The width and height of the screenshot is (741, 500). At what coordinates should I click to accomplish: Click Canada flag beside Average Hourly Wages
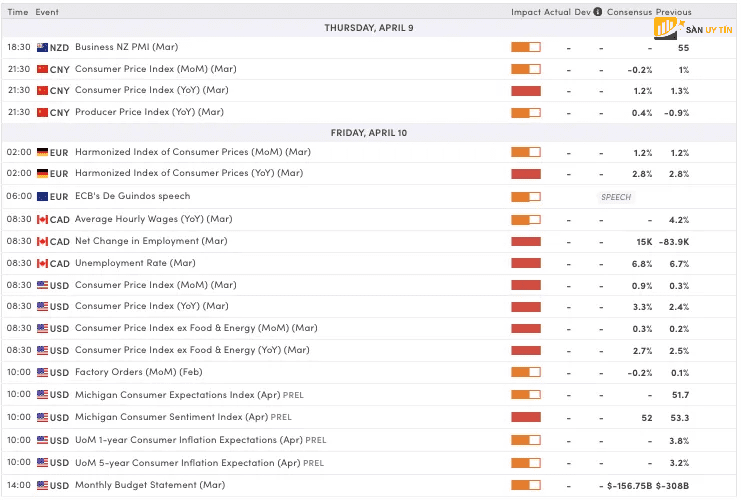(x=42, y=219)
